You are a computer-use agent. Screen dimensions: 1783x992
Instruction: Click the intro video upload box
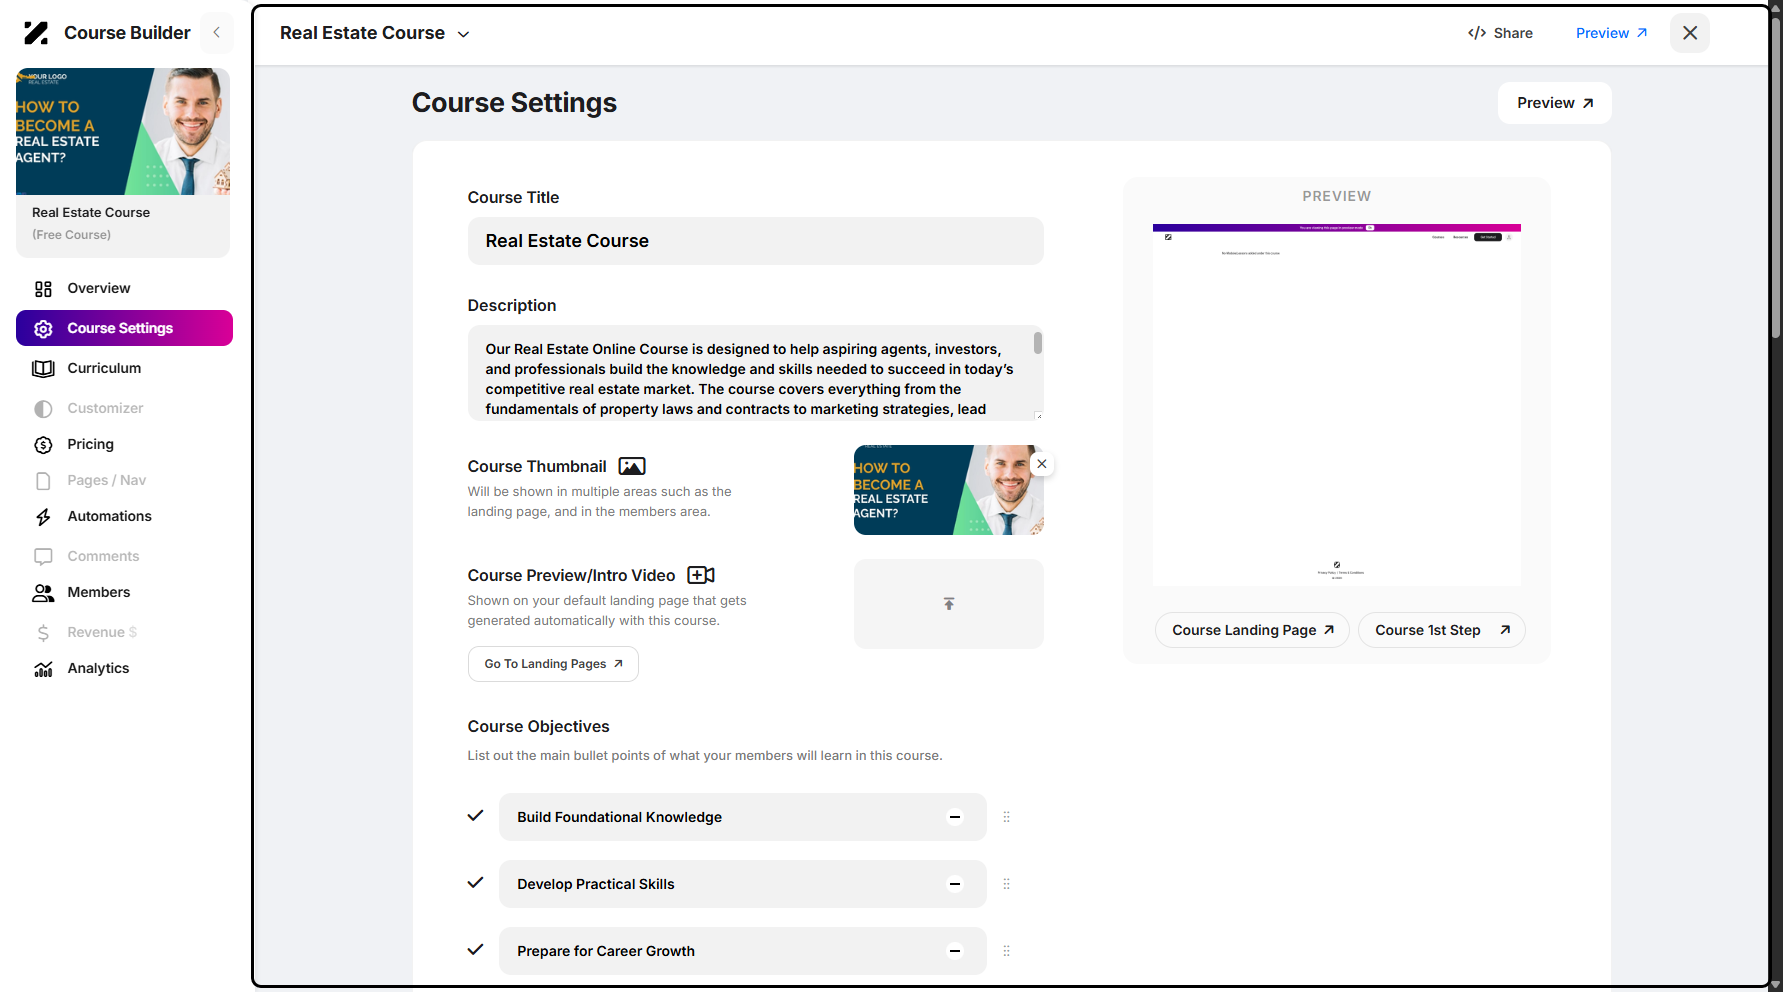pos(949,604)
